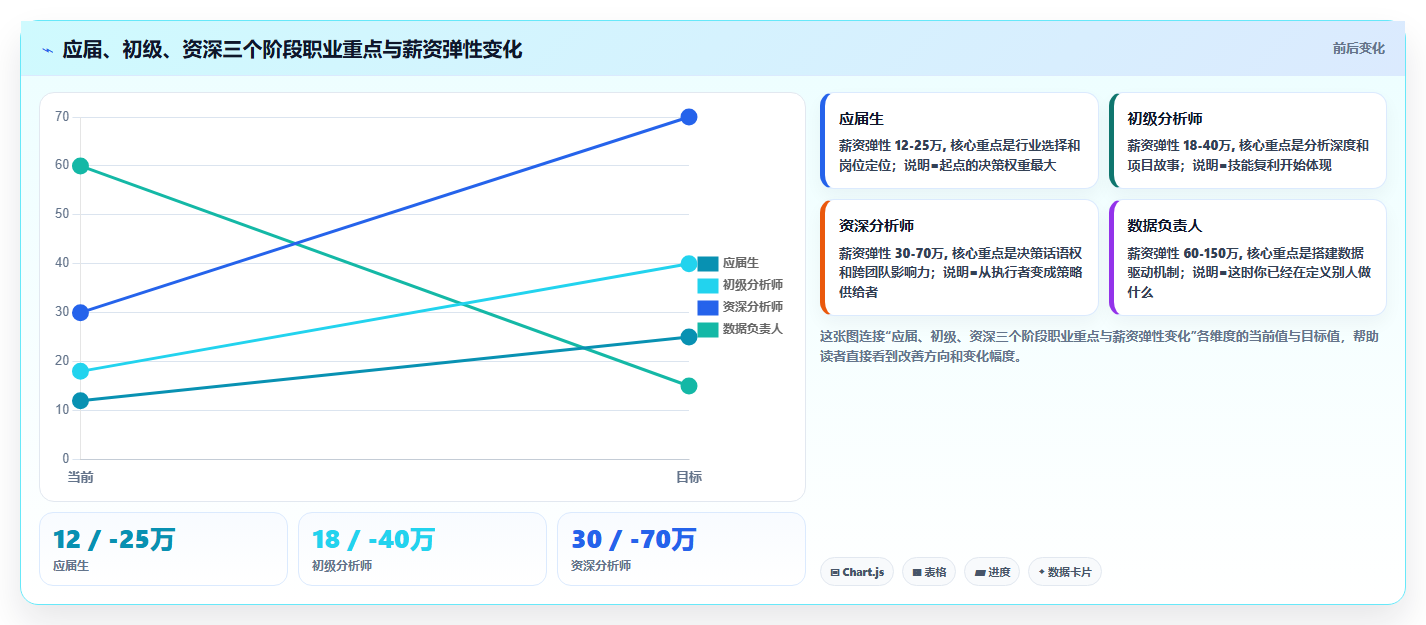Click the y-axis label 70
Image resolution: width=1426 pixels, height=625 pixels.
[62, 117]
